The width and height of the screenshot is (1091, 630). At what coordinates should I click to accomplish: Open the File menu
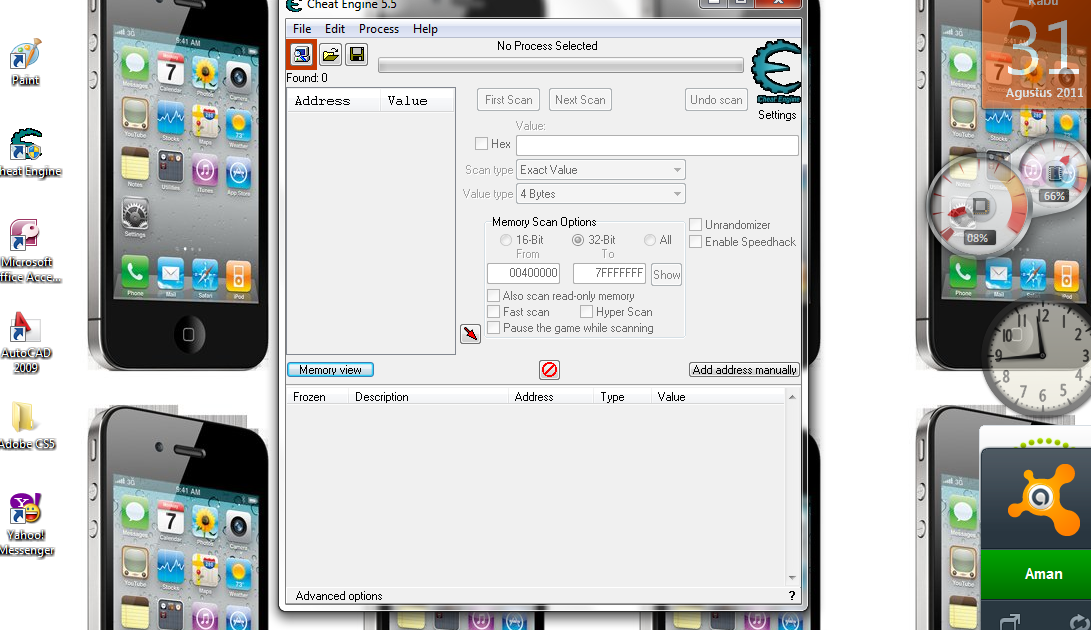click(x=302, y=29)
